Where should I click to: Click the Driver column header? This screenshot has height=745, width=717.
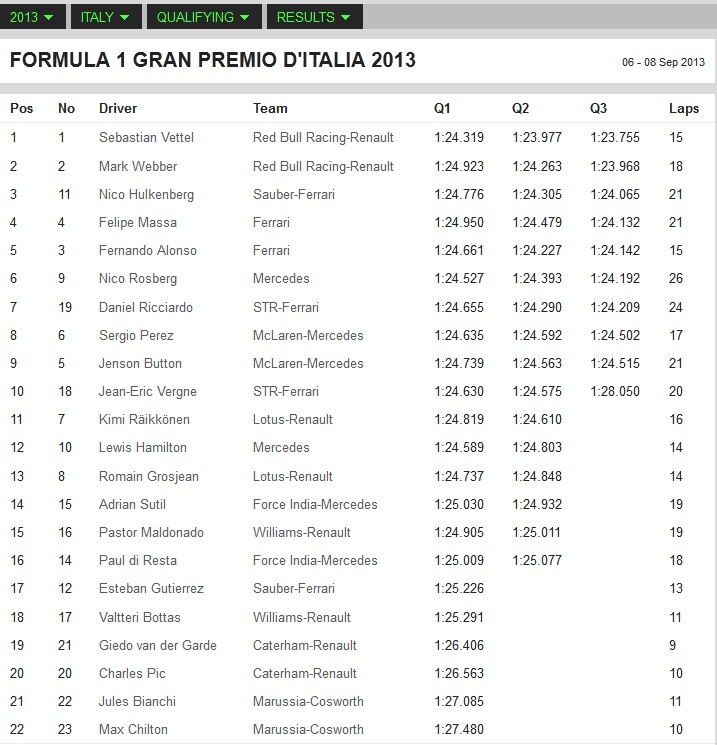tap(118, 108)
